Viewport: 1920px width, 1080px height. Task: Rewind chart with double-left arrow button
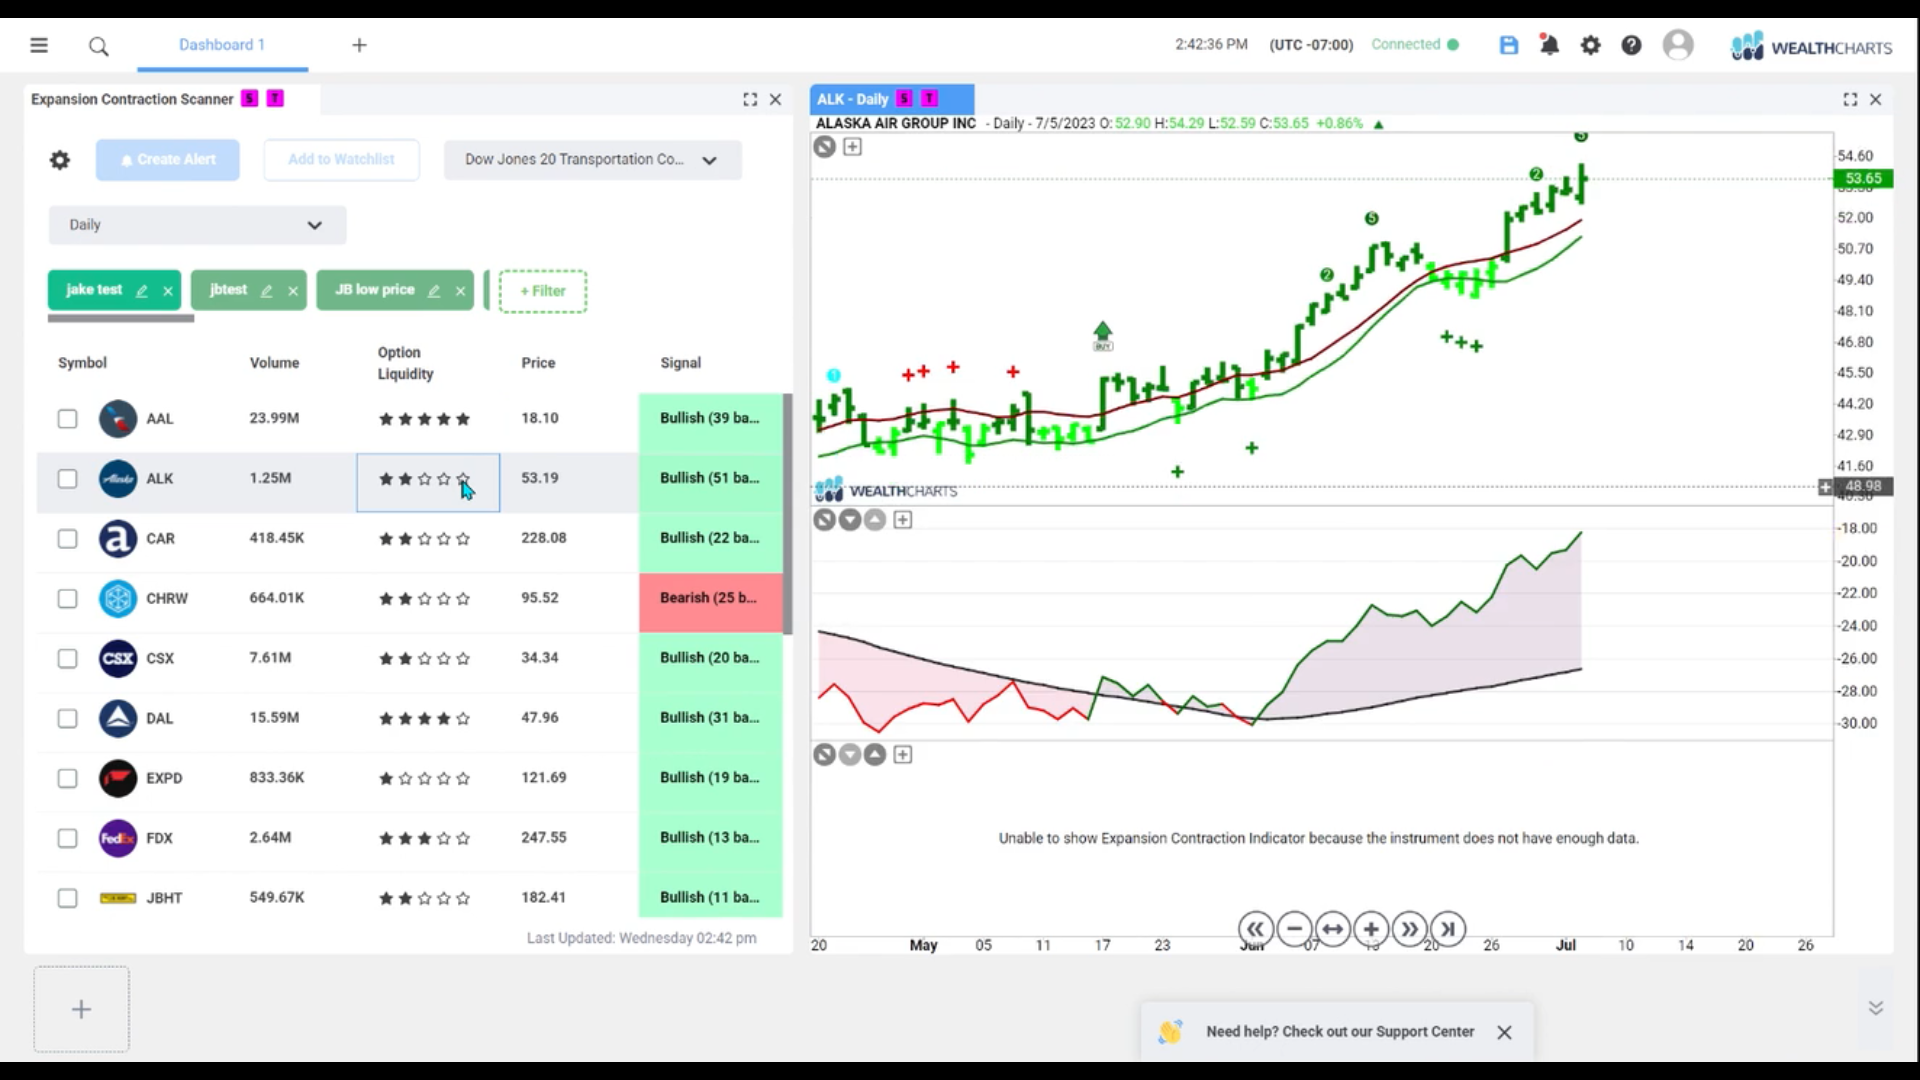(1256, 929)
